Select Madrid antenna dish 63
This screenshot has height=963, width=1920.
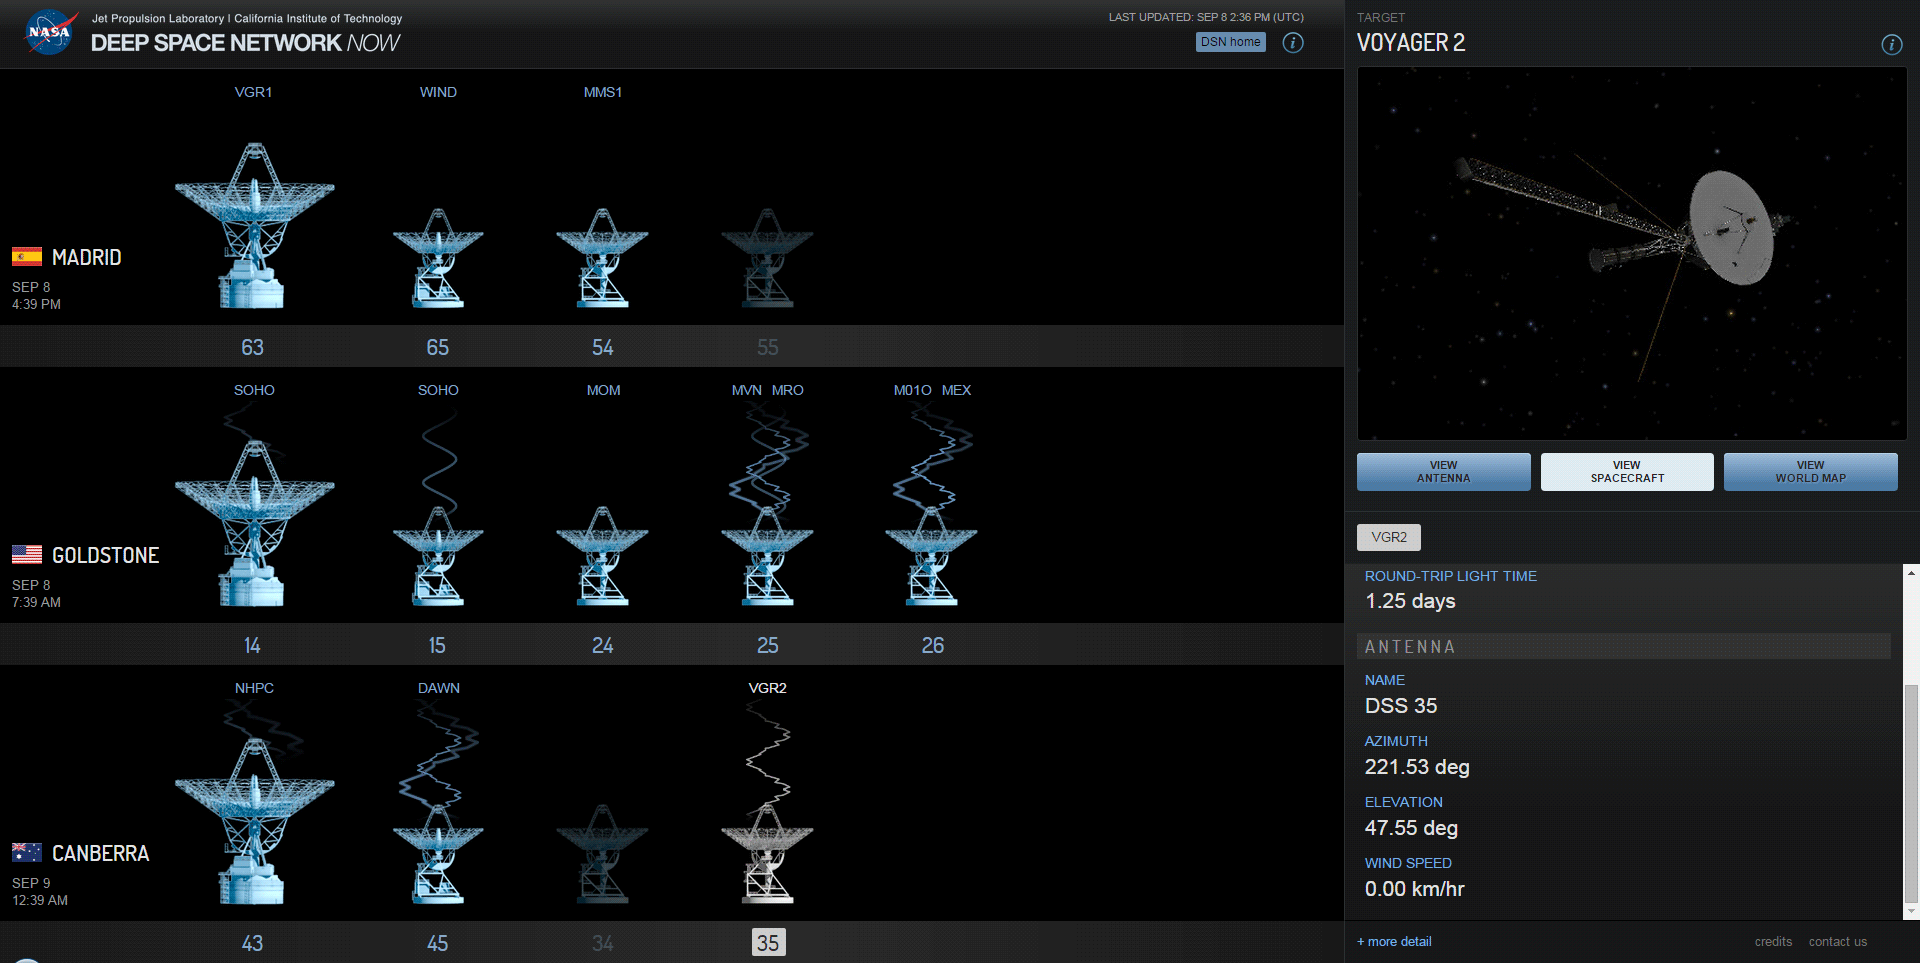point(254,224)
